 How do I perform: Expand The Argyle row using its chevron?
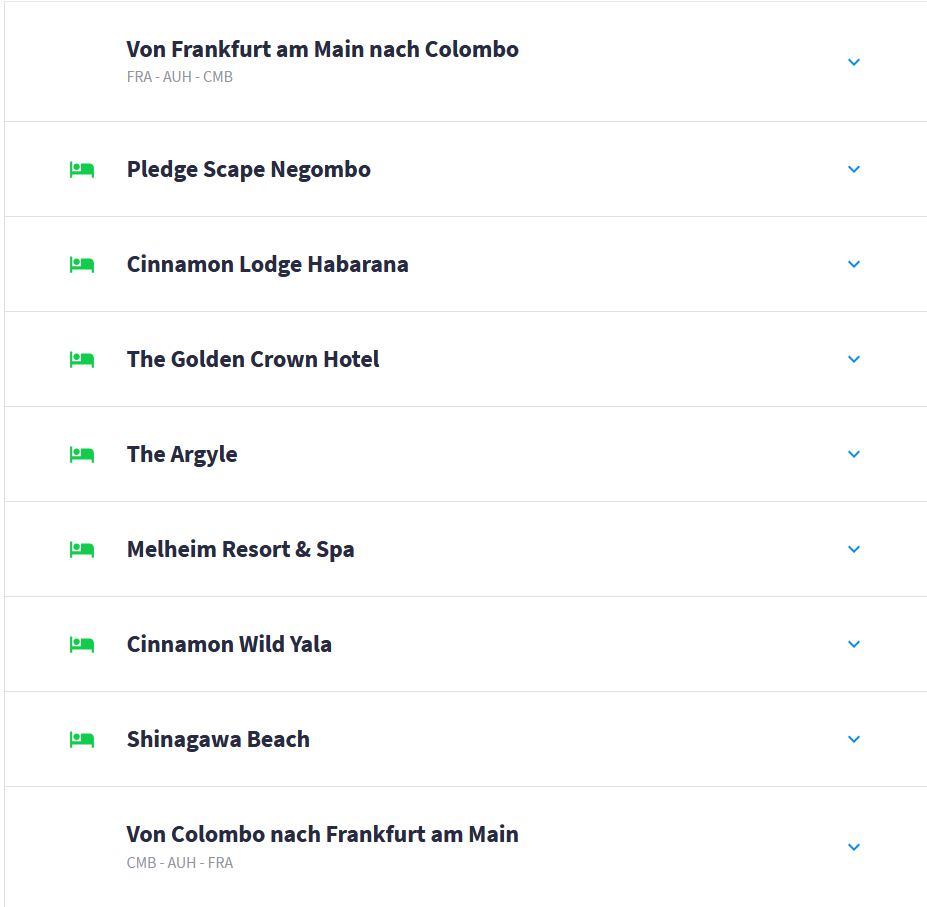tap(854, 454)
